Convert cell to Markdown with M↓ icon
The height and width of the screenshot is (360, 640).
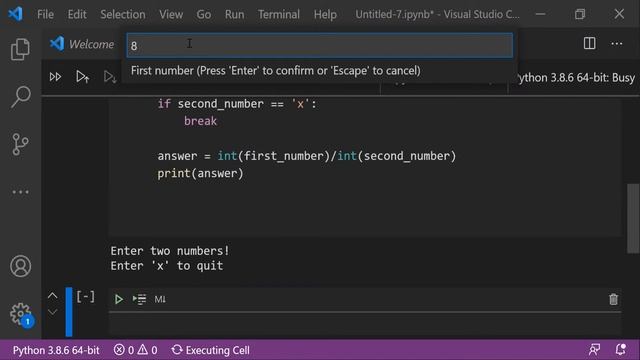tap(160, 299)
